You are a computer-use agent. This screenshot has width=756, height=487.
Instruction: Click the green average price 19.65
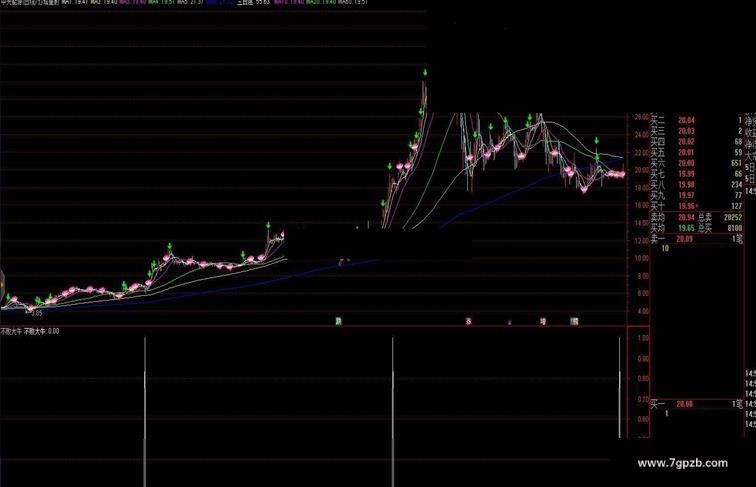686,228
